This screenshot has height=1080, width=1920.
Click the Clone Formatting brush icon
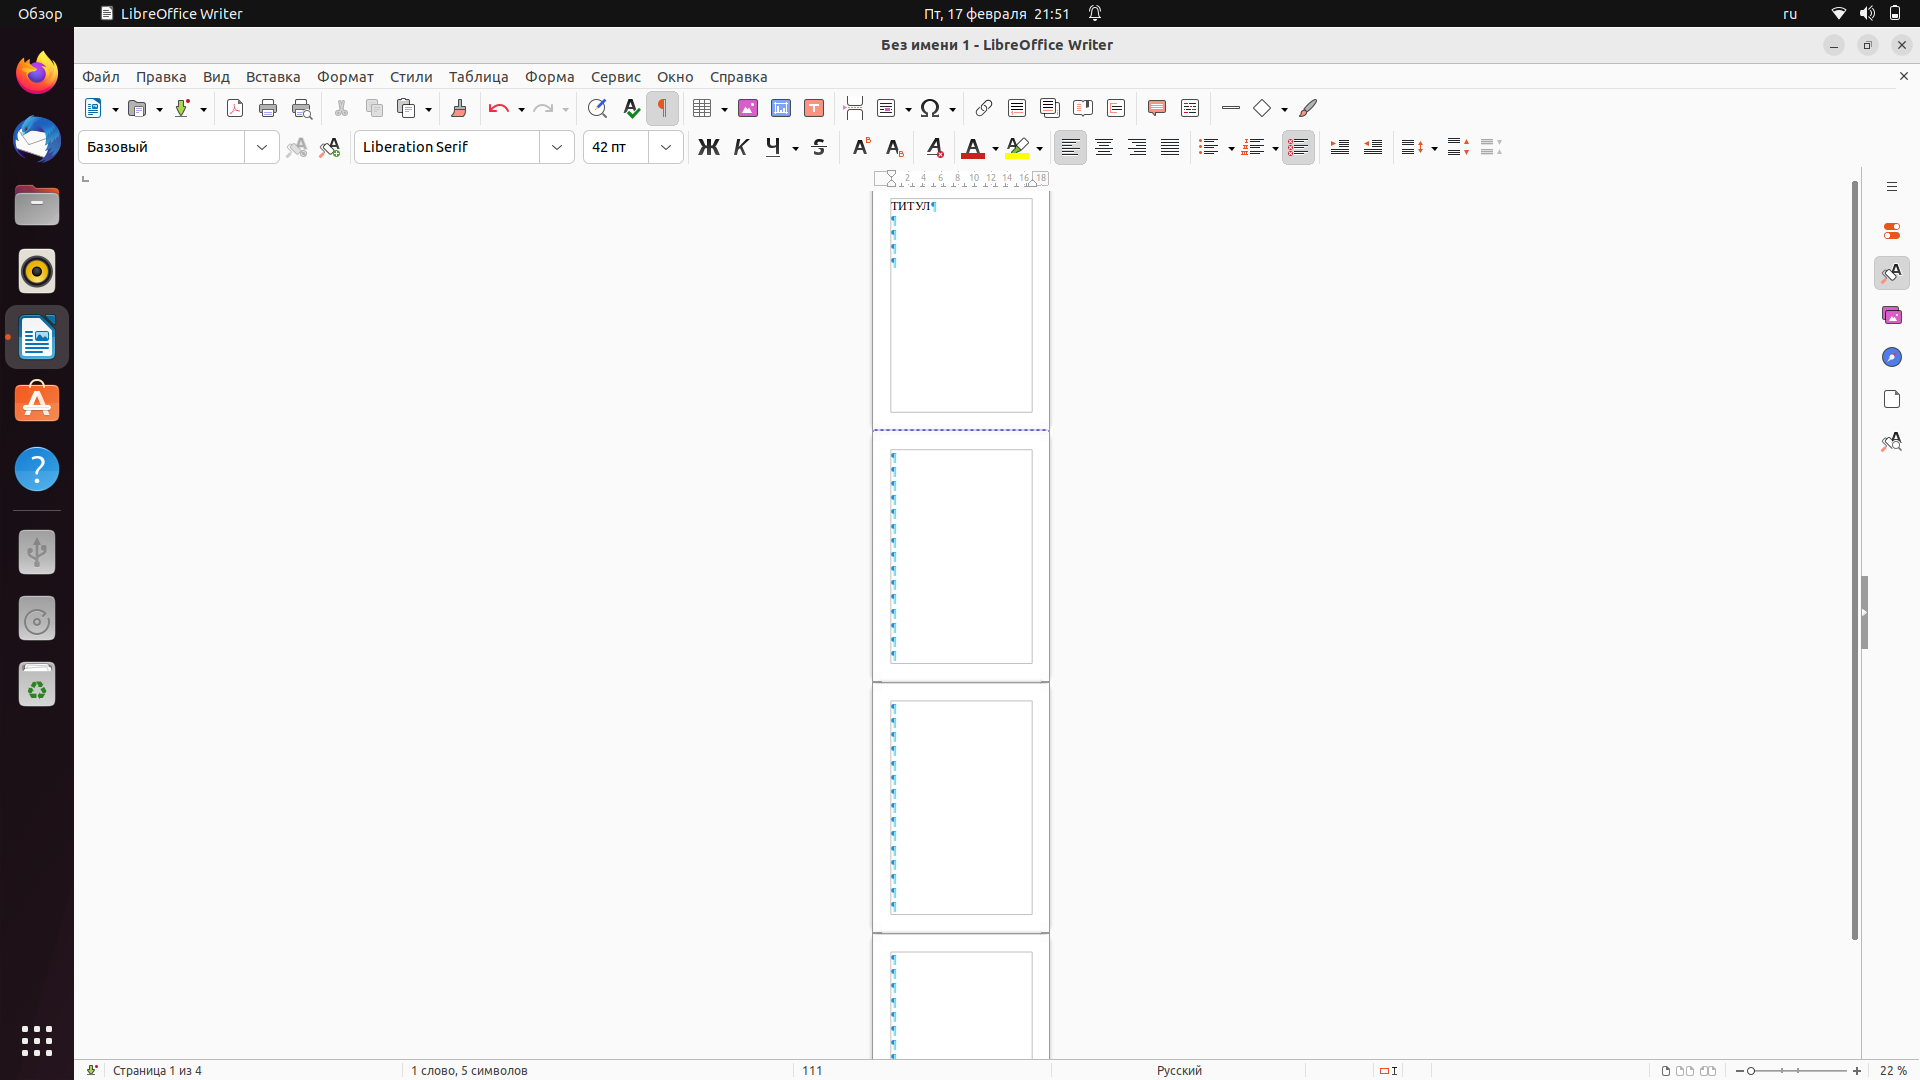pos(459,108)
